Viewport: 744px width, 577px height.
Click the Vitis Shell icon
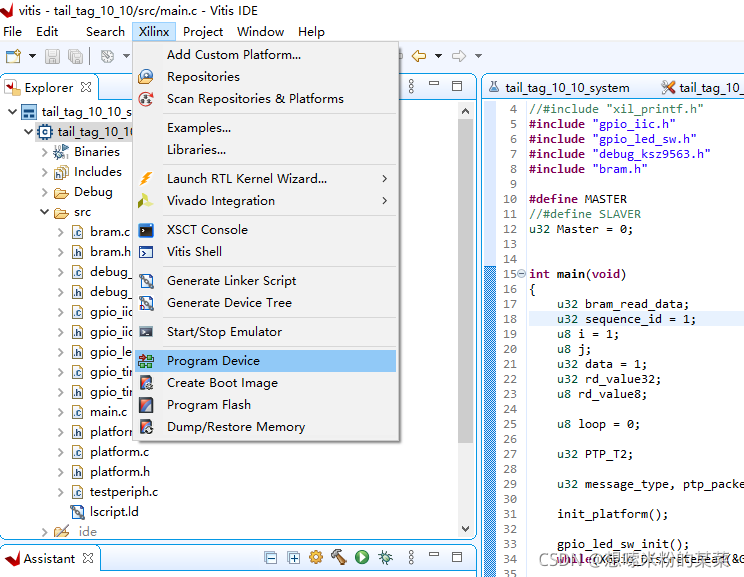tap(146, 252)
